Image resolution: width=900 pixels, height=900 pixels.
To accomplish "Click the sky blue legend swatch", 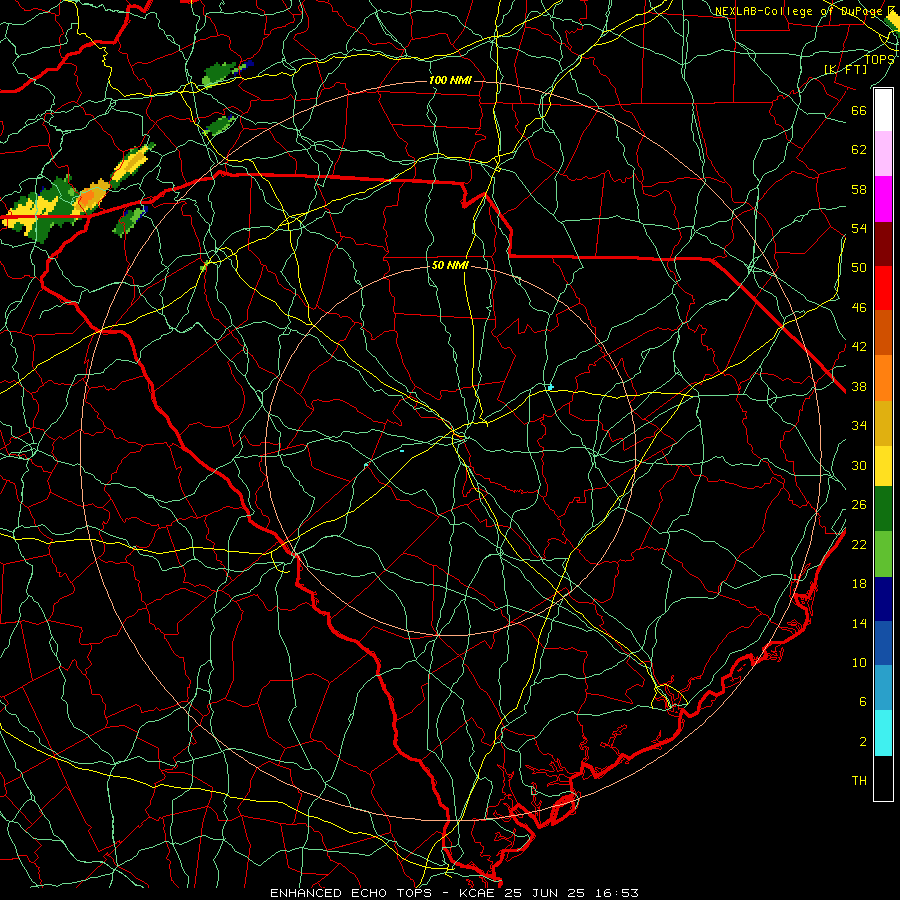I will point(883,688).
